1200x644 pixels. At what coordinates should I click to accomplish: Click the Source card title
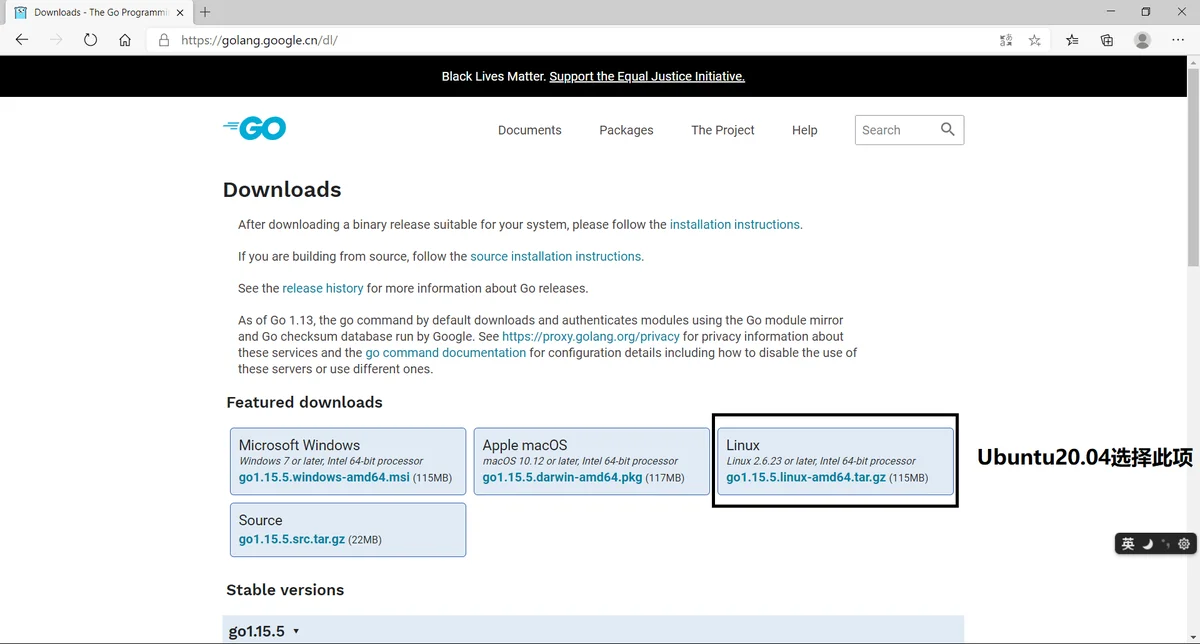point(261,520)
